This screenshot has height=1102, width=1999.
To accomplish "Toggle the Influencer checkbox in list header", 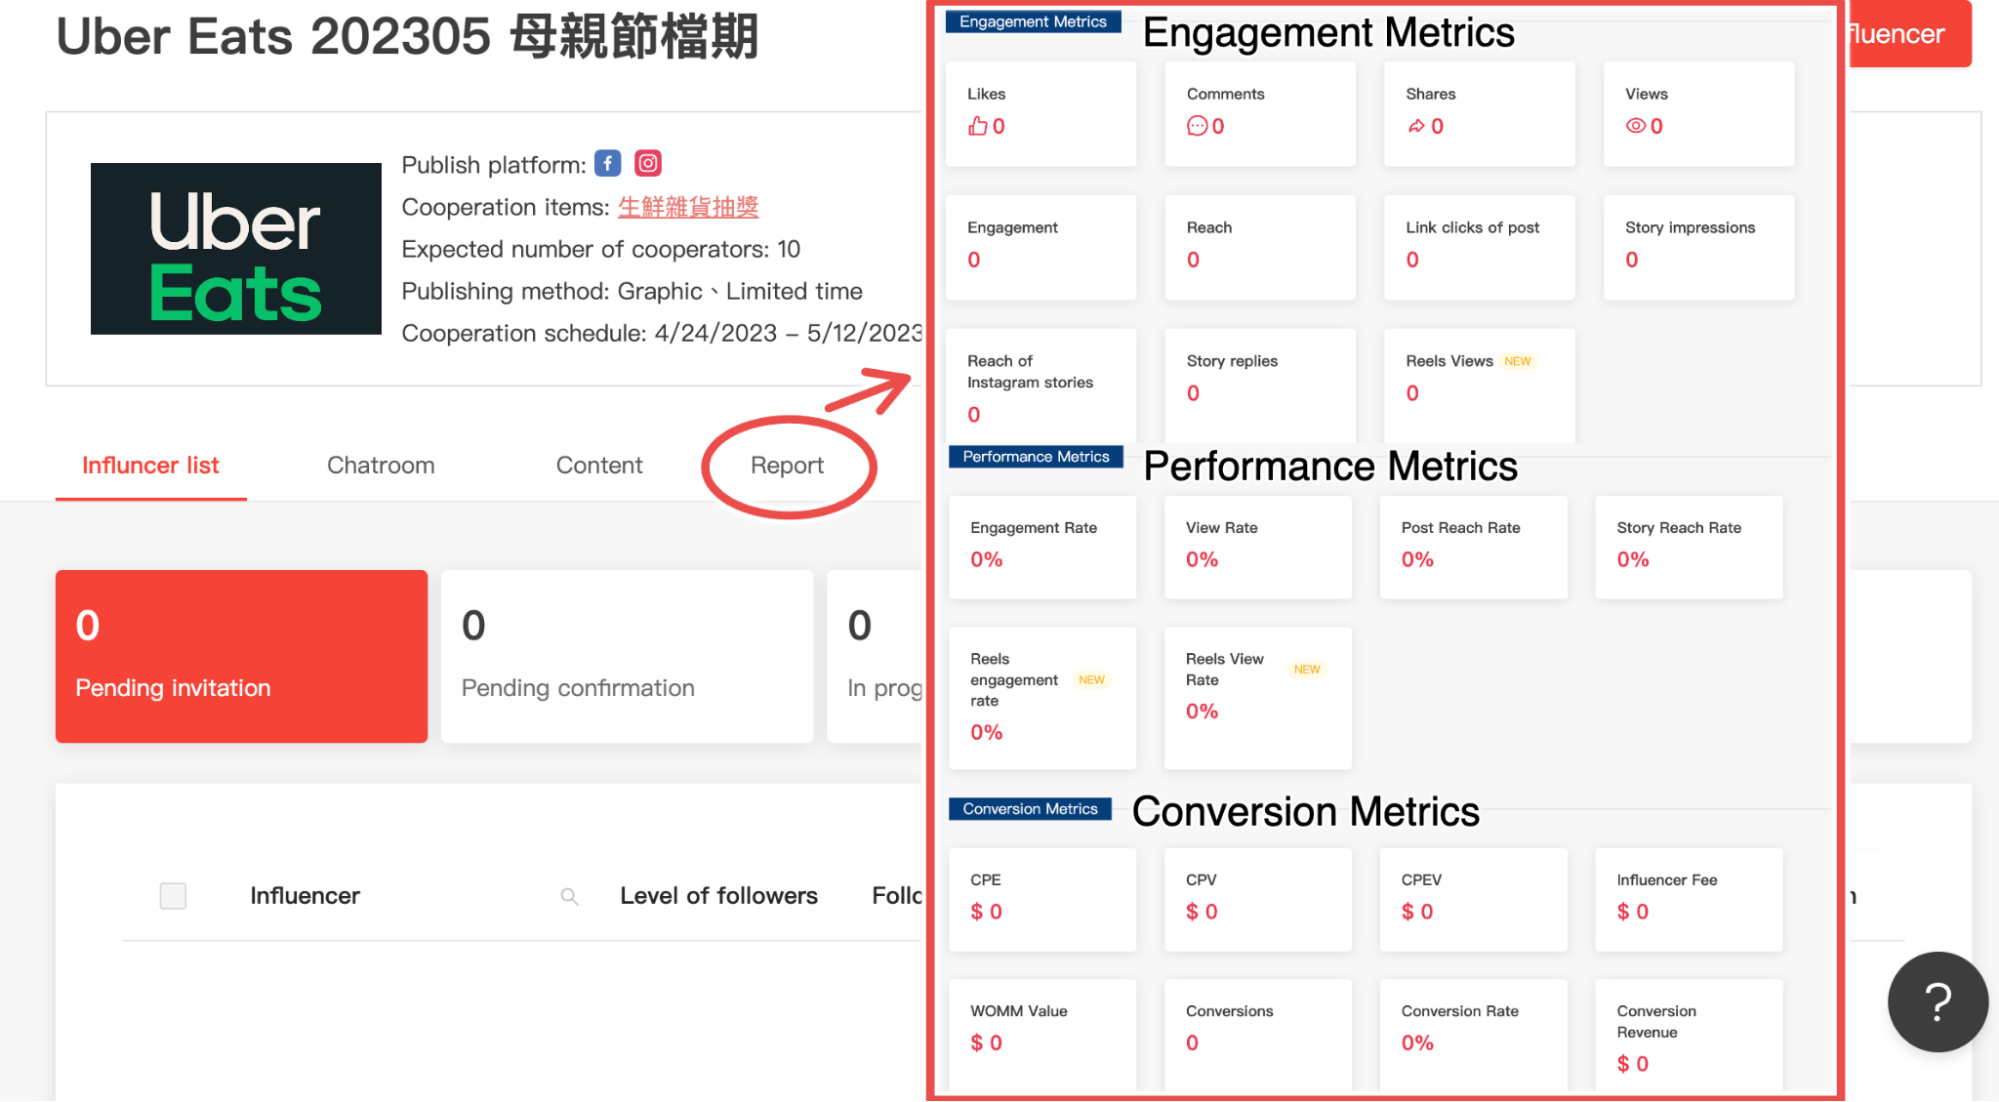I will (x=172, y=894).
